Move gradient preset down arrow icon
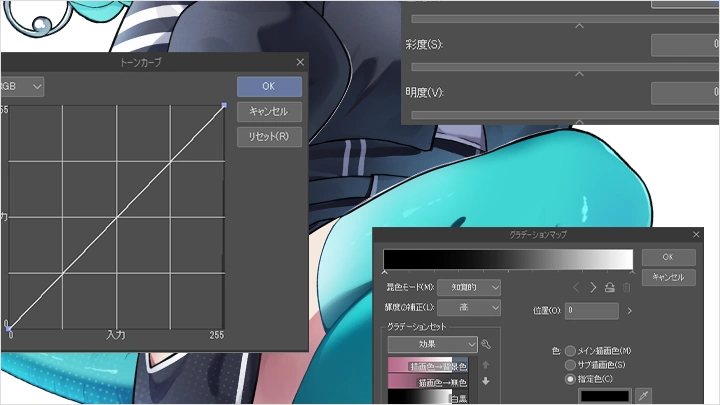The width and height of the screenshot is (720, 405). click(486, 381)
